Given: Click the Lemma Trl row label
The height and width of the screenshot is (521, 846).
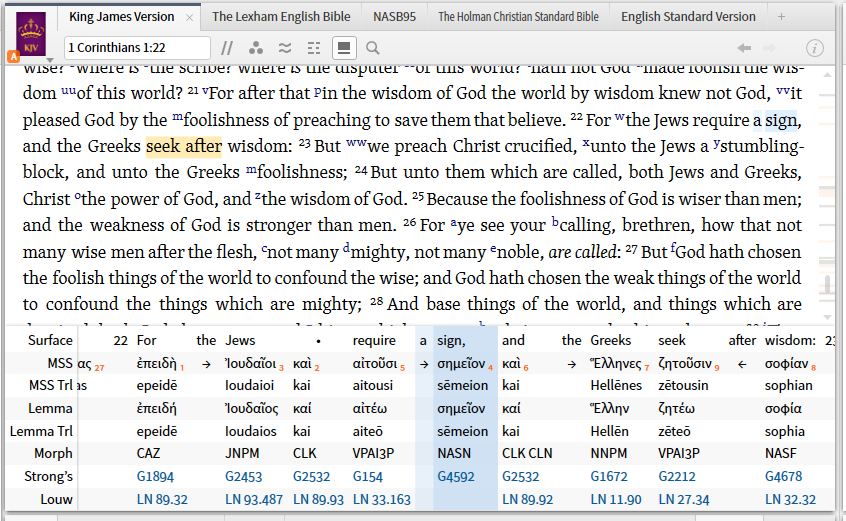Looking at the screenshot, I should pos(41,431).
